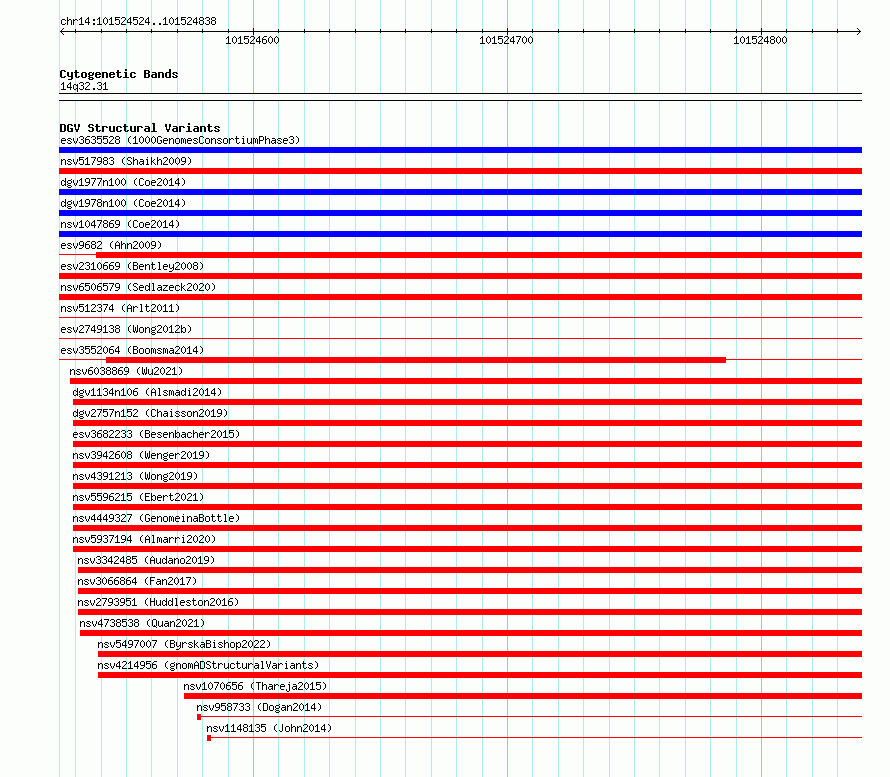
Task: Open variant esv9682 (Ahn2009)
Action: (x=111, y=245)
